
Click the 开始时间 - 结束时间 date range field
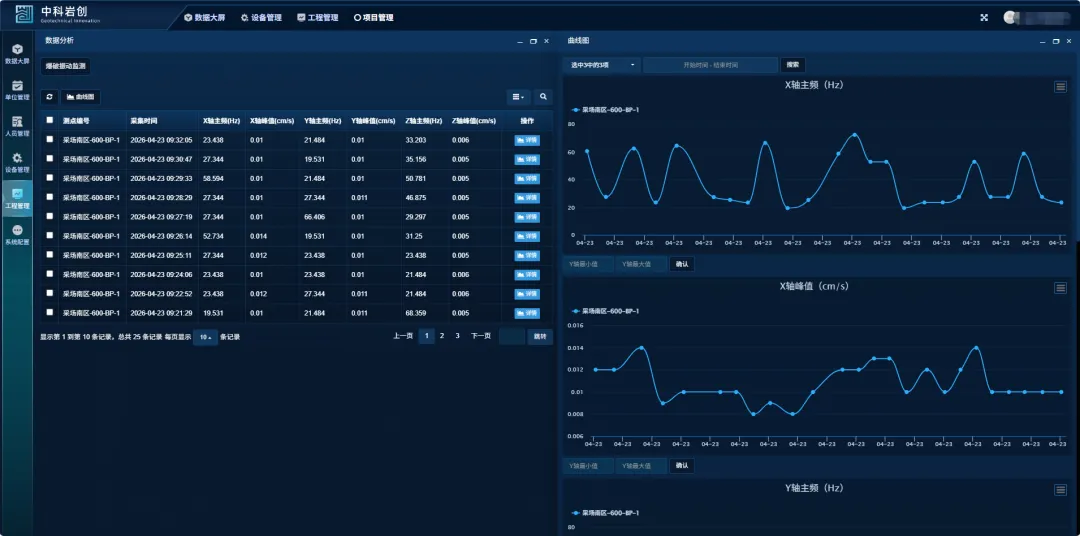[x=710, y=65]
